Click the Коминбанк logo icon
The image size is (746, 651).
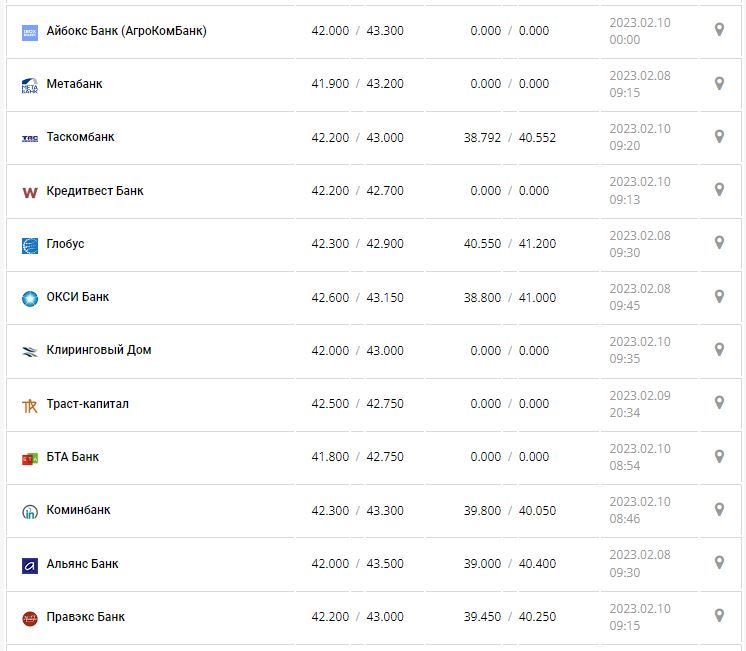pyautogui.click(x=30, y=511)
